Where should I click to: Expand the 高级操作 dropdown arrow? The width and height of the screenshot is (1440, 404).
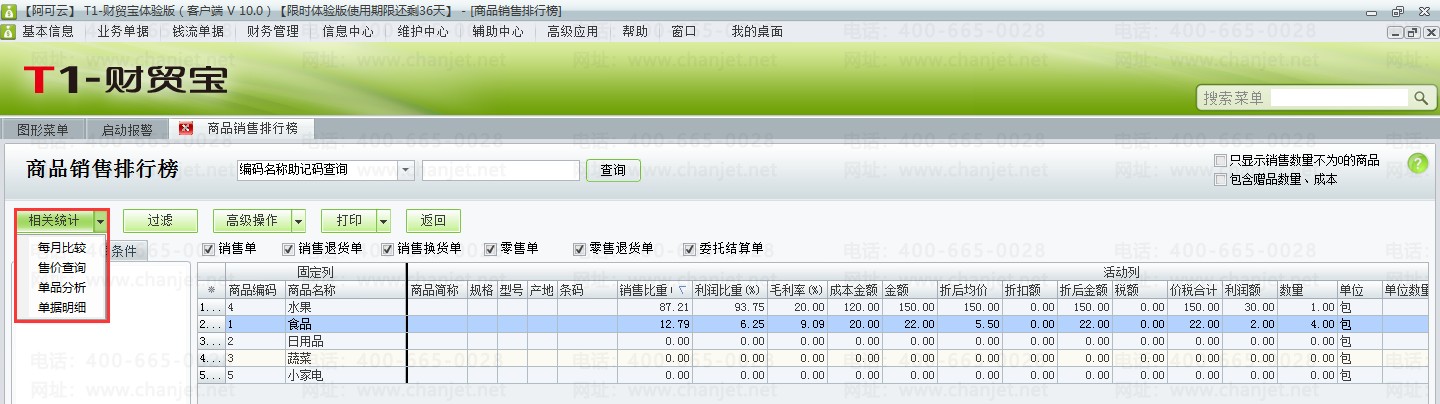point(298,221)
